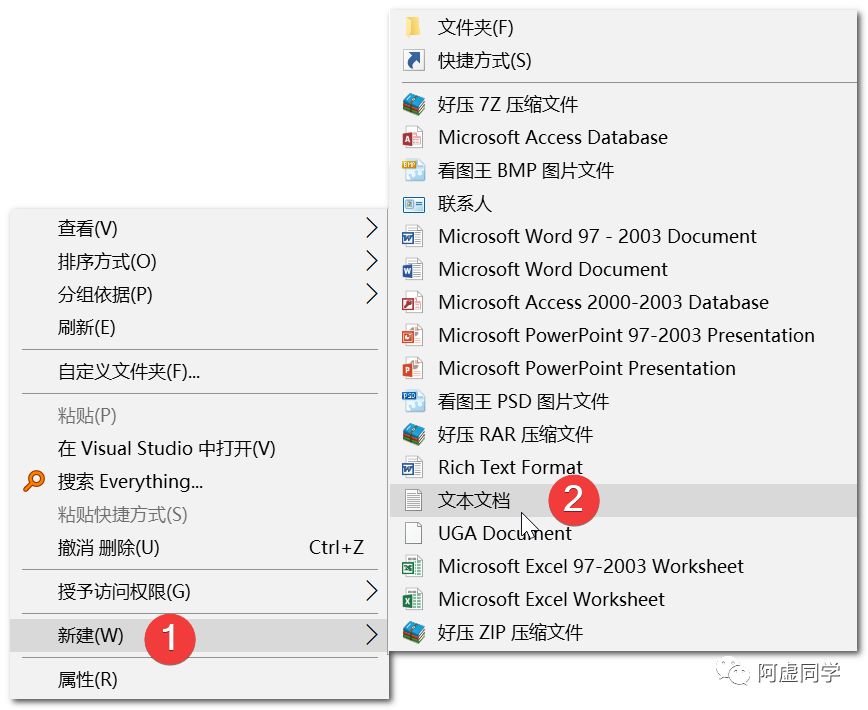Choose Microsoft Excel 97-2003 Worksheet

(623, 567)
